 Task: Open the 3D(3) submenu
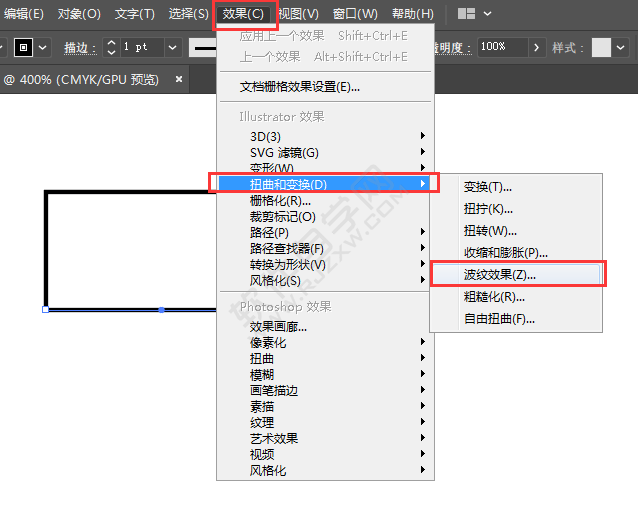[326, 136]
